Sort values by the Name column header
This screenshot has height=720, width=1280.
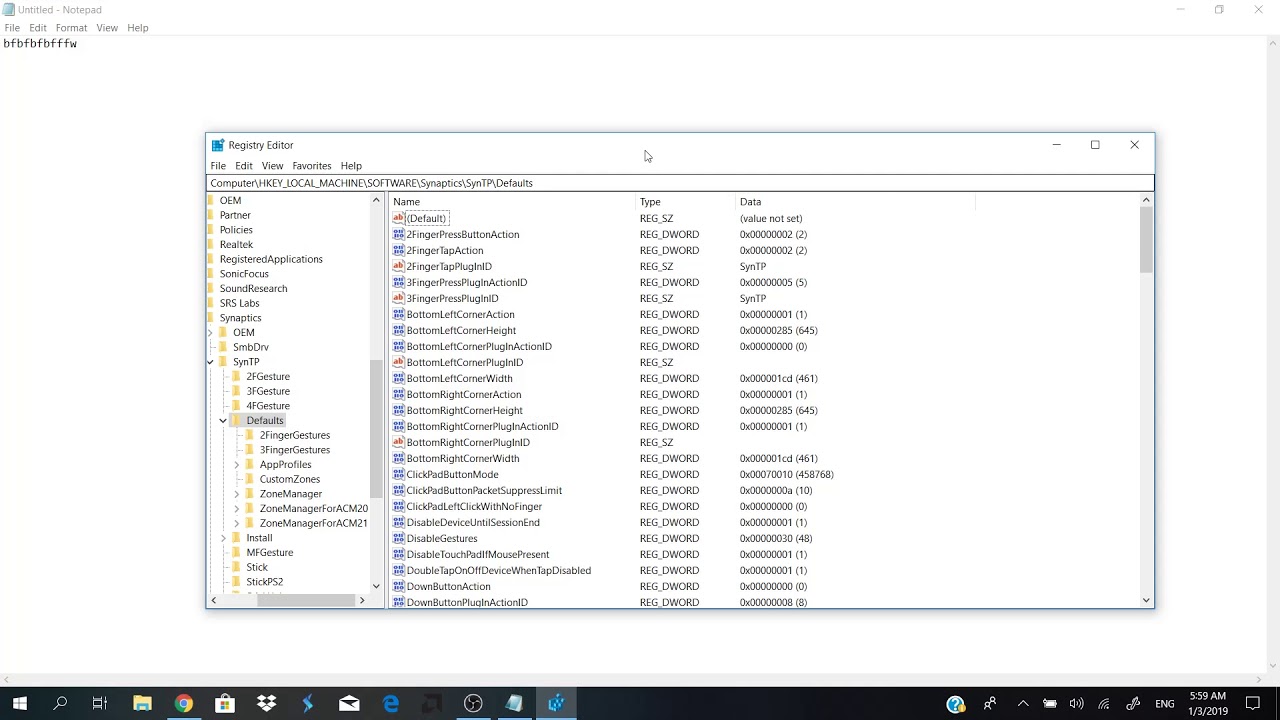point(512,202)
